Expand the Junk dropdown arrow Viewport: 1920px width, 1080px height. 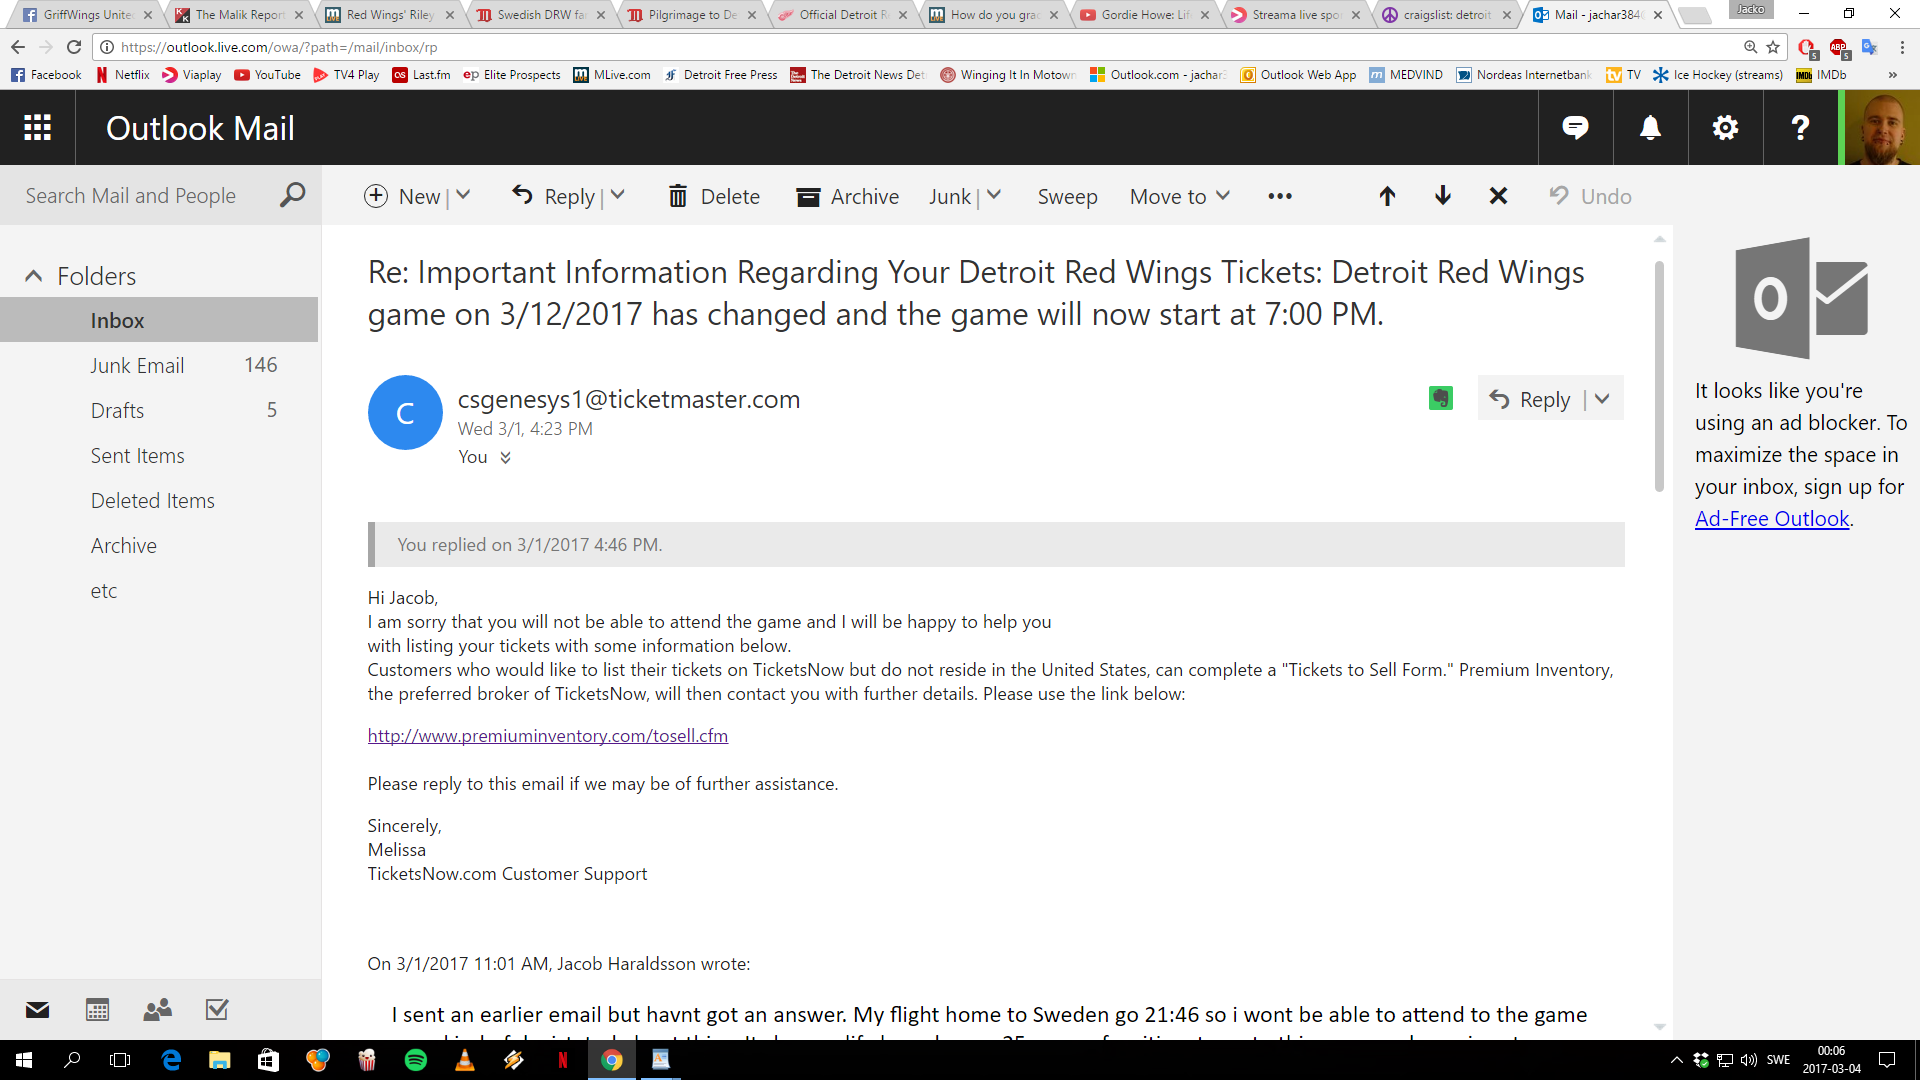coord(994,196)
